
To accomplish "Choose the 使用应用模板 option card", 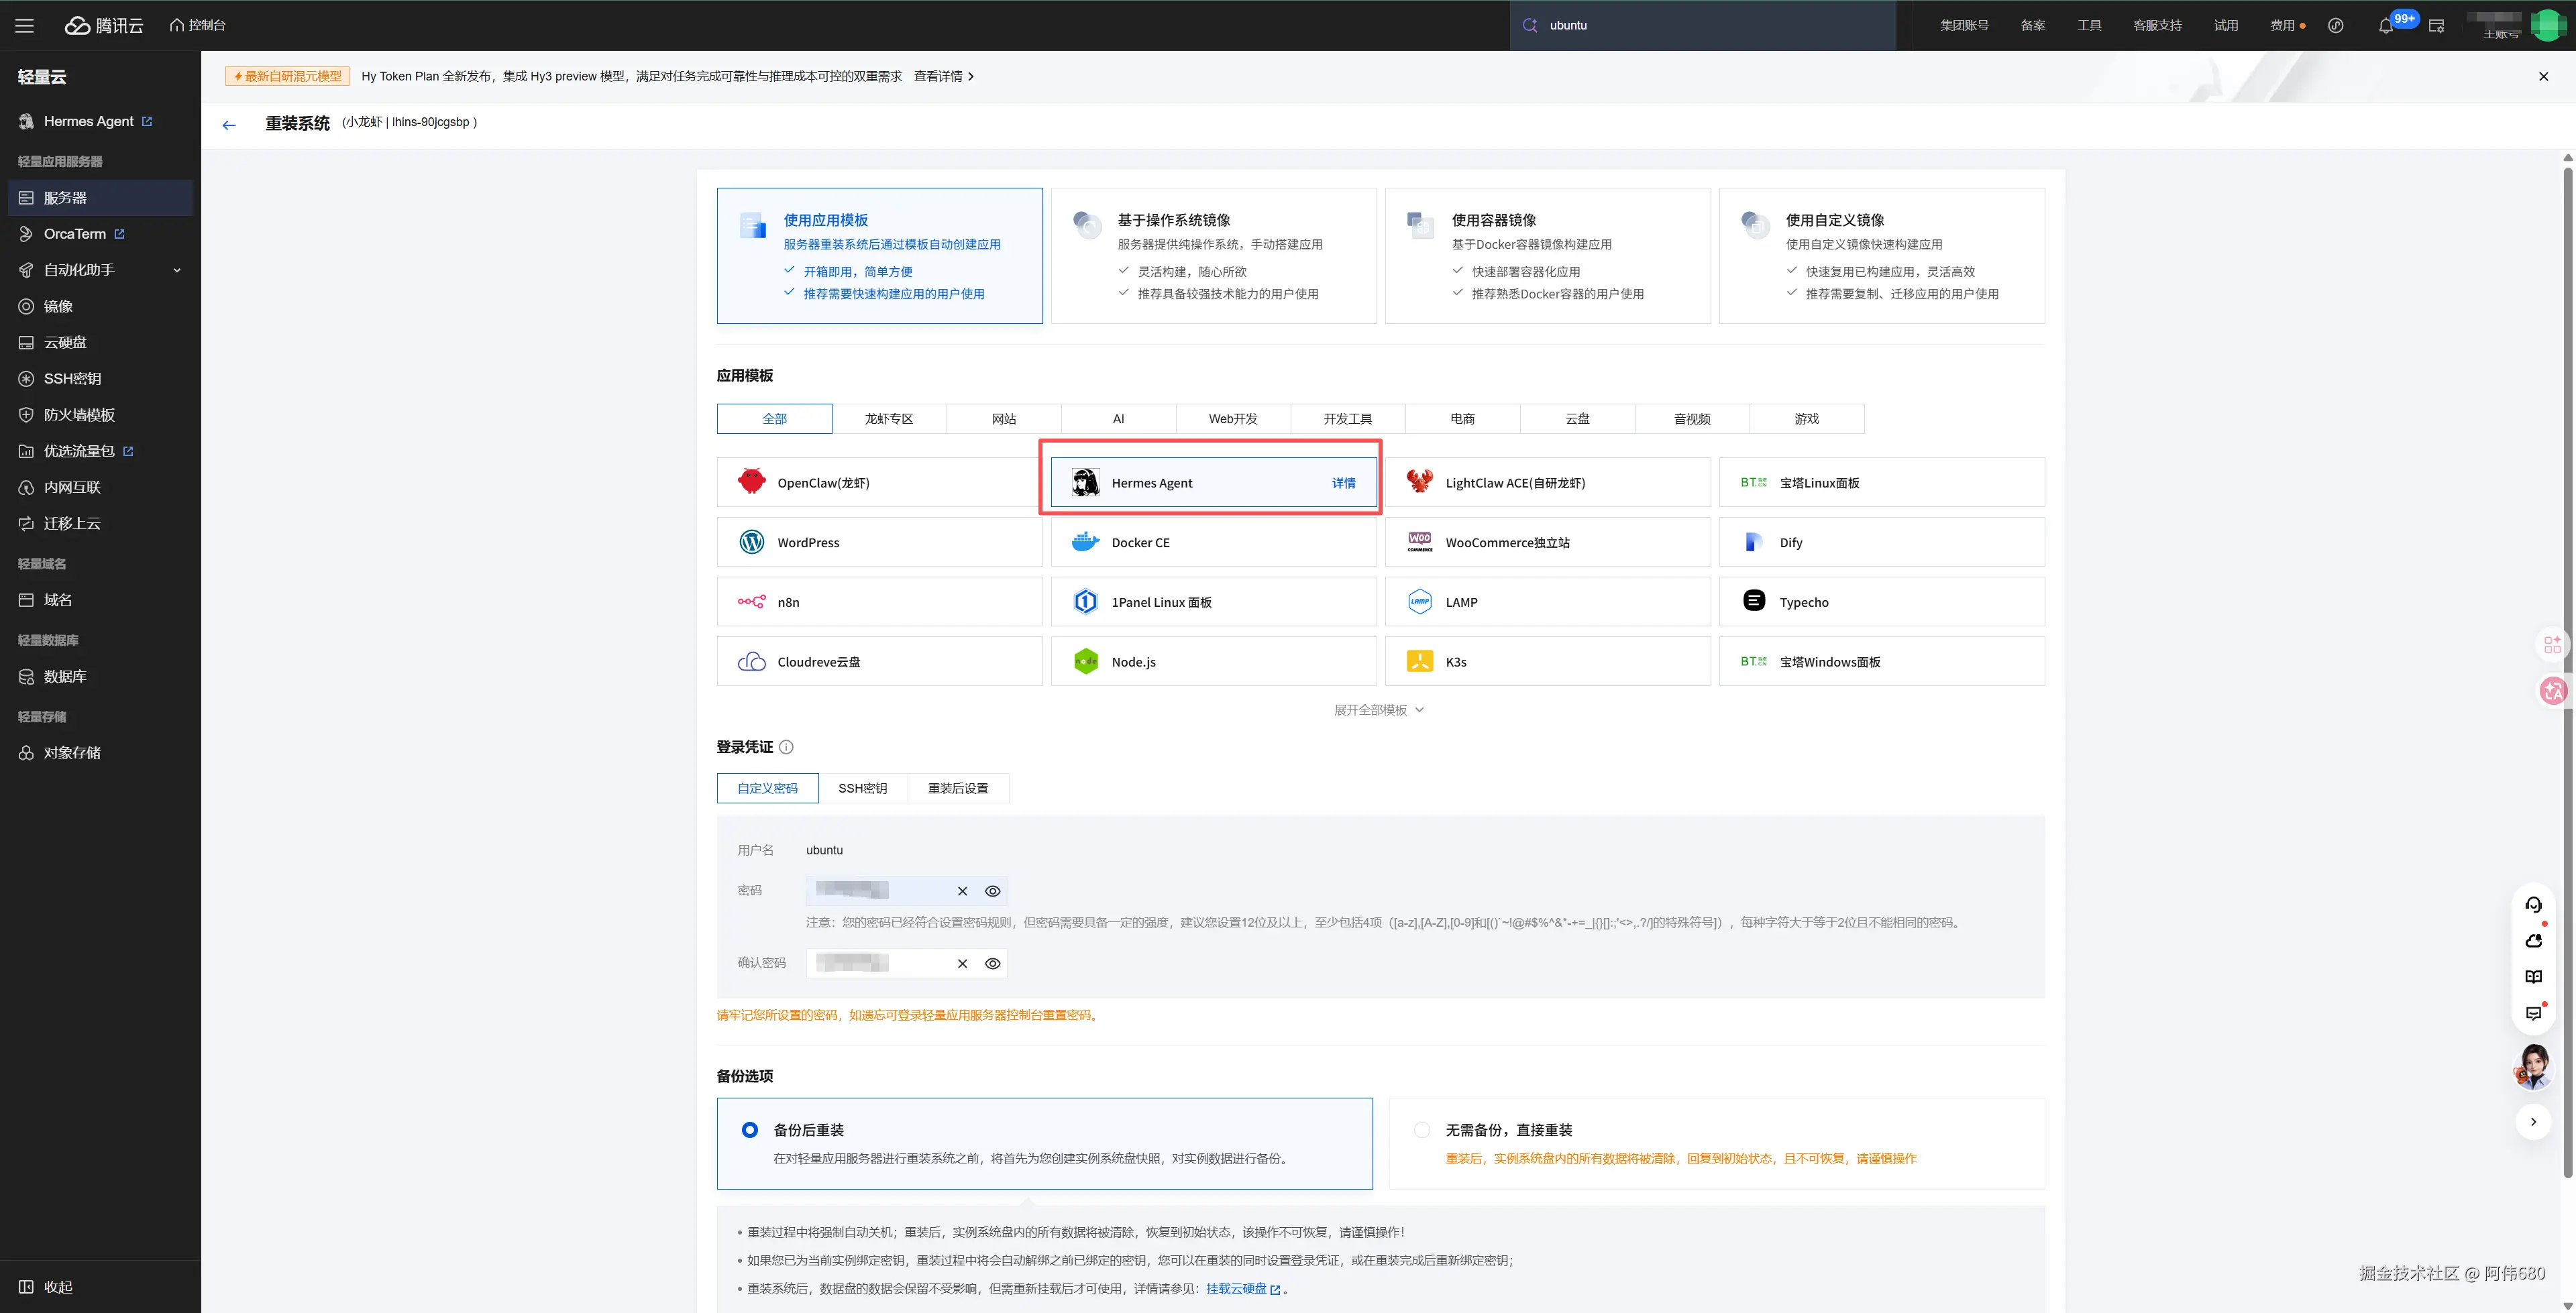I will click(880, 256).
